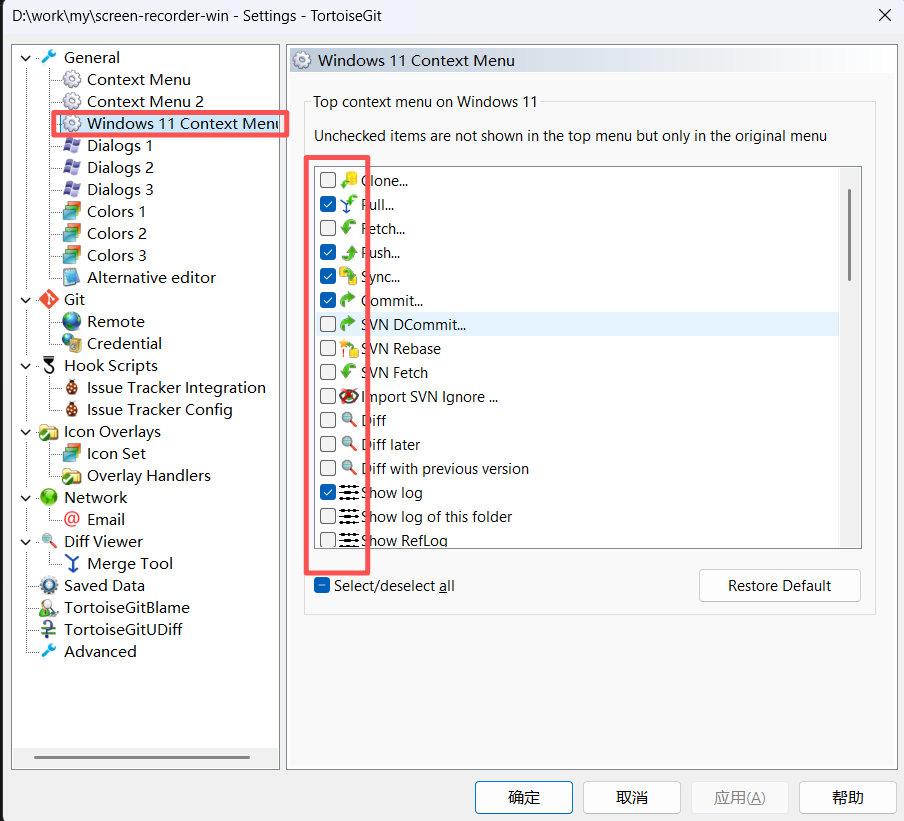The image size is (904, 821).
Task: Go to Dialogs 3 settings
Action: (120, 190)
